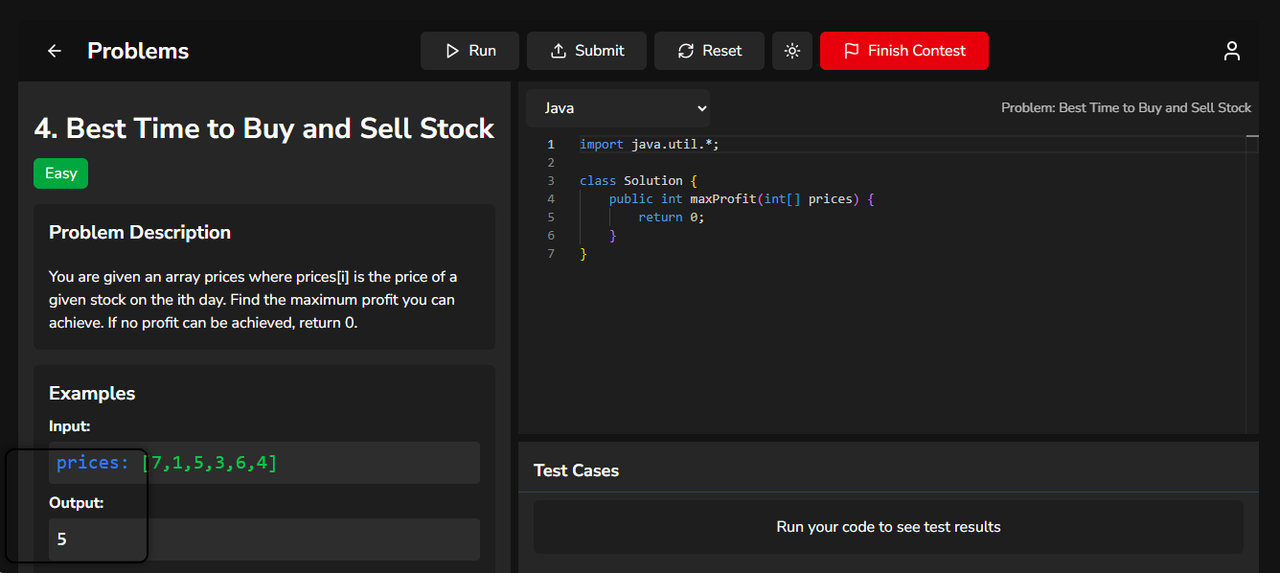
Task: Click the Run button label
Action: (x=482, y=51)
